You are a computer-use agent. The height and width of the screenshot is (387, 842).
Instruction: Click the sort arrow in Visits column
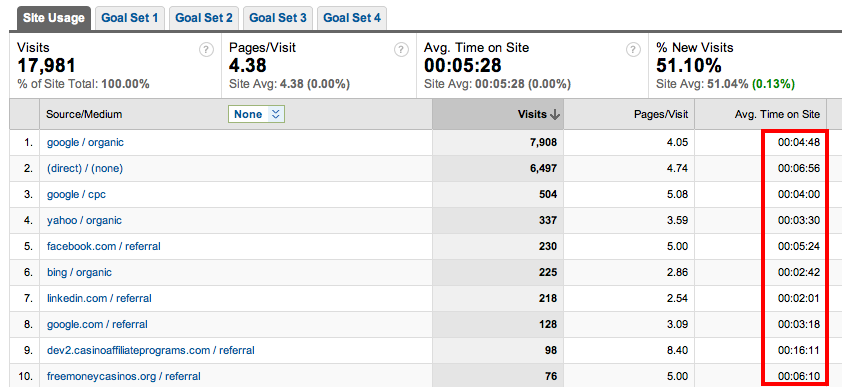(555, 114)
